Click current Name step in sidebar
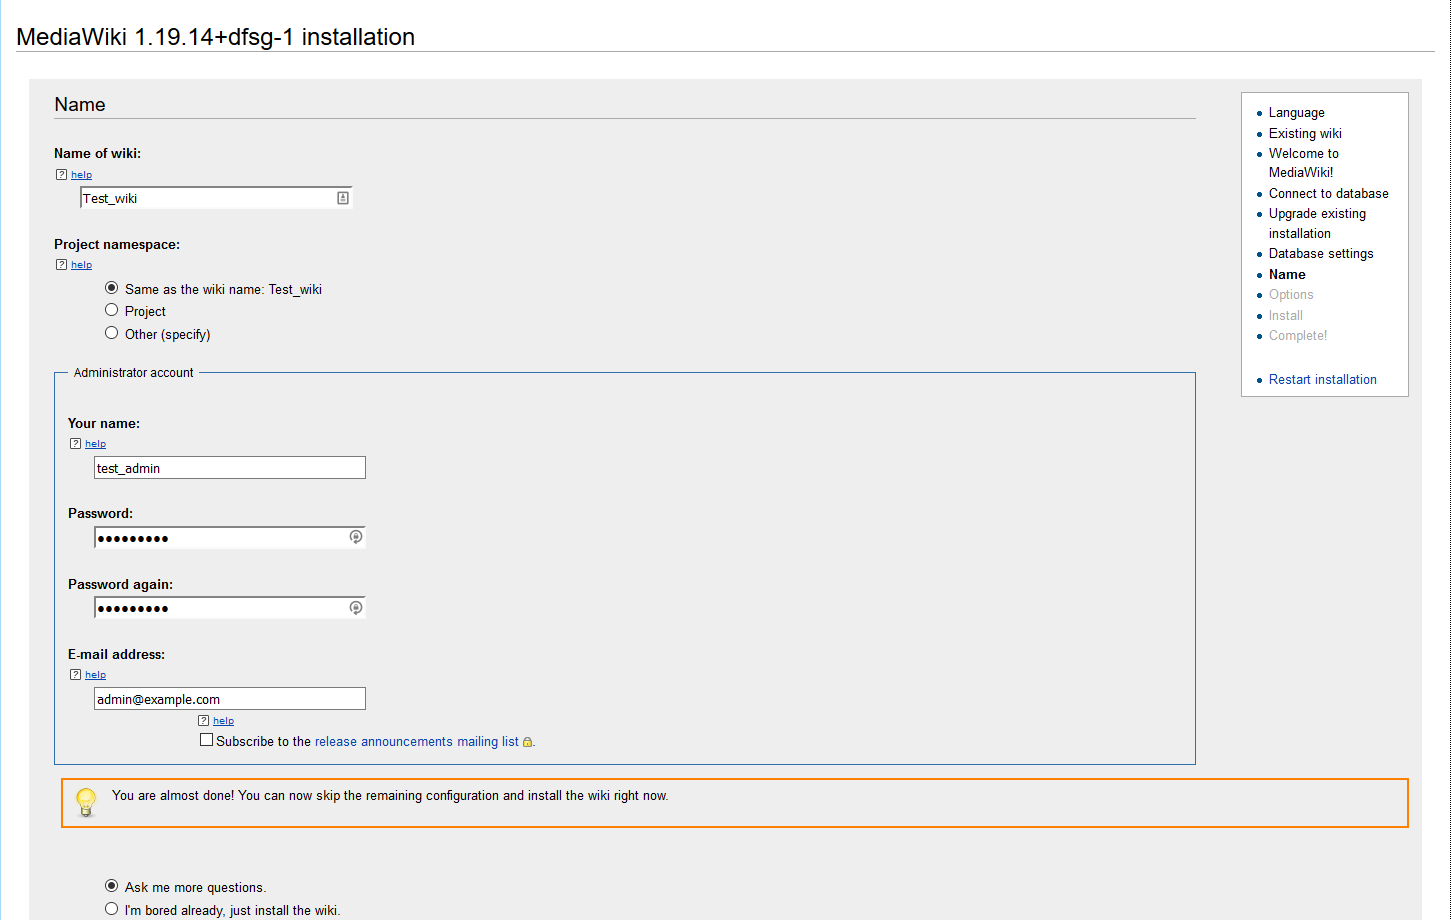Screen dimensions: 1451x920 (1287, 275)
